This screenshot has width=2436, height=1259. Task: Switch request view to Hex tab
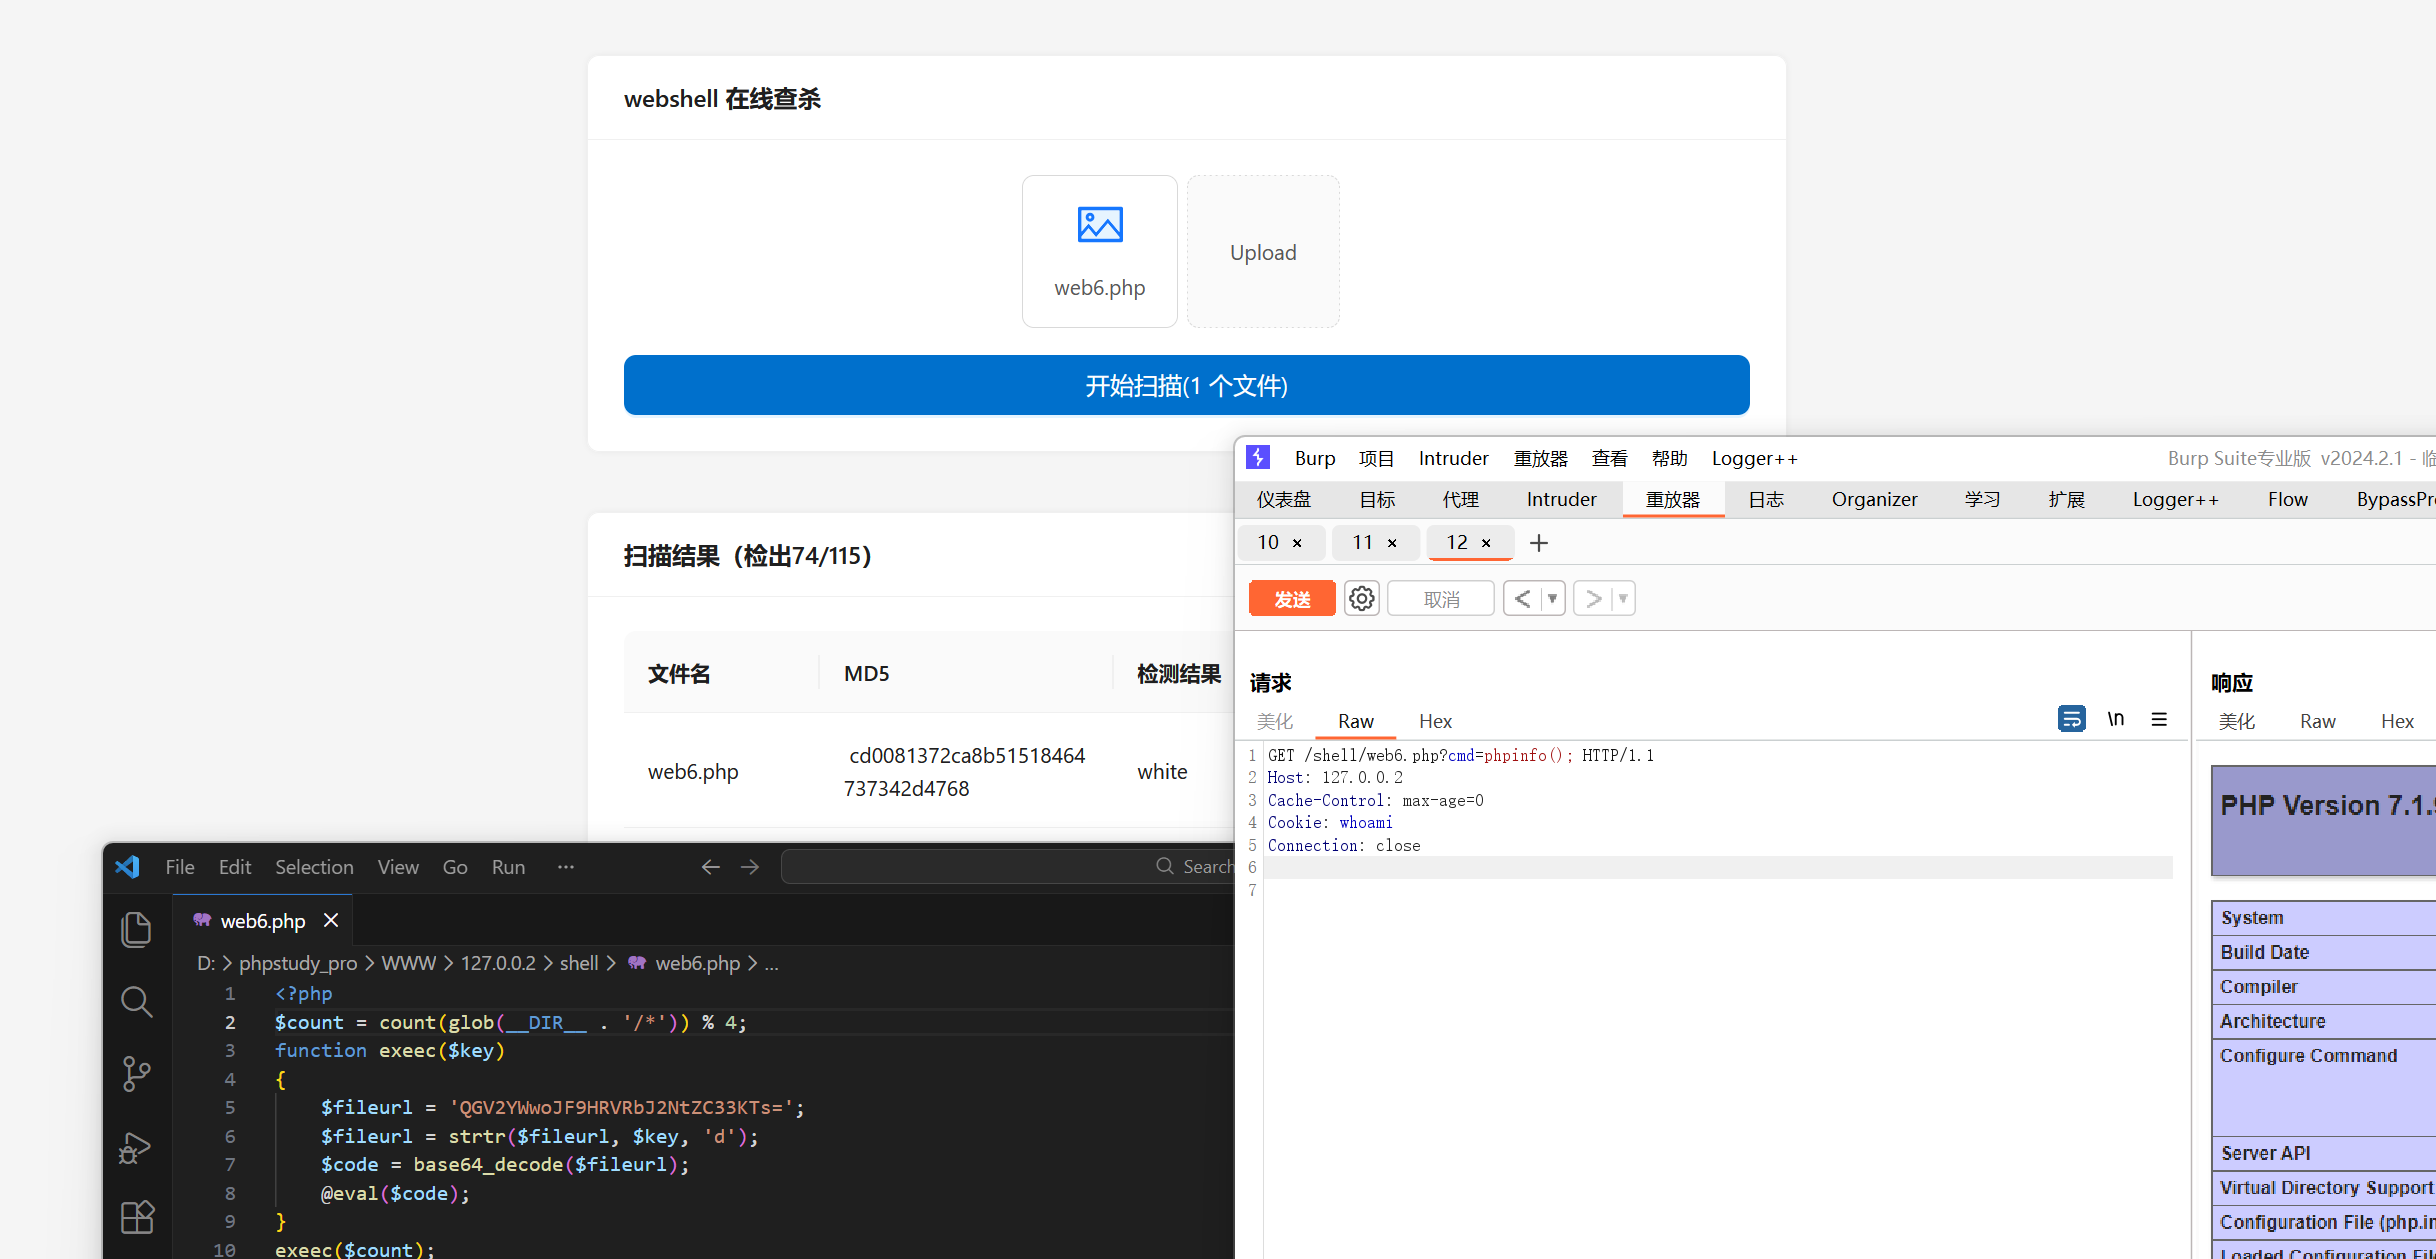[x=1435, y=721]
